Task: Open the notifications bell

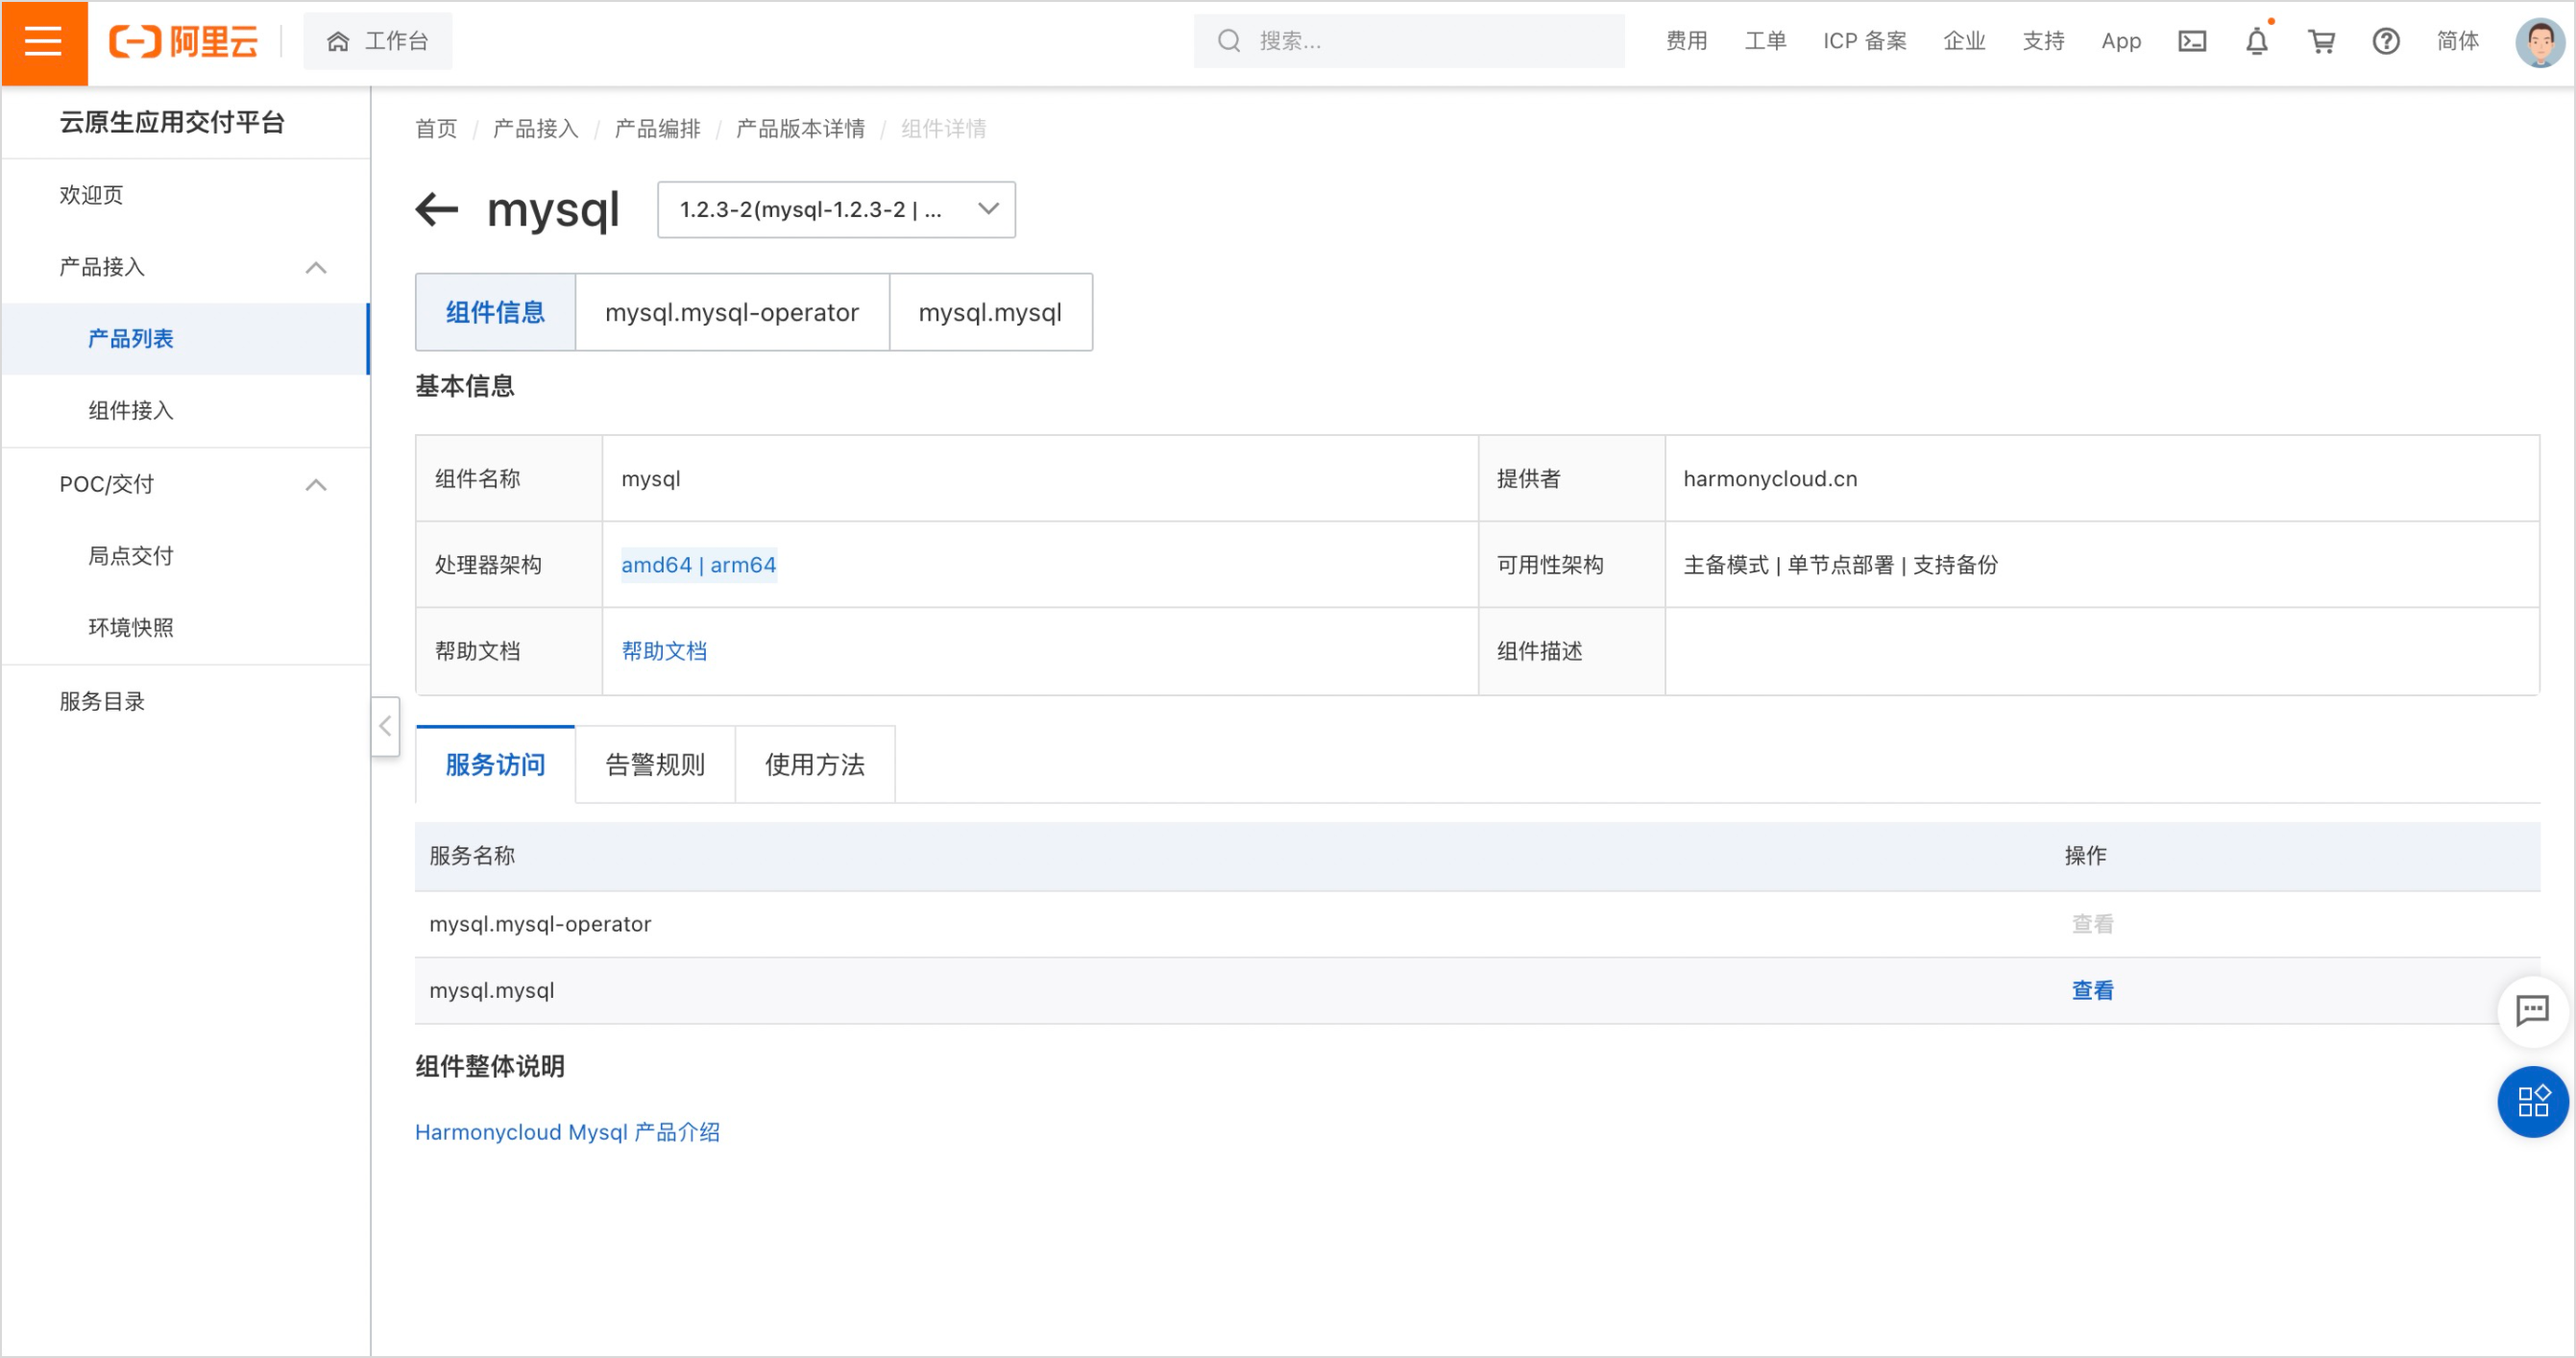Action: [x=2257, y=42]
